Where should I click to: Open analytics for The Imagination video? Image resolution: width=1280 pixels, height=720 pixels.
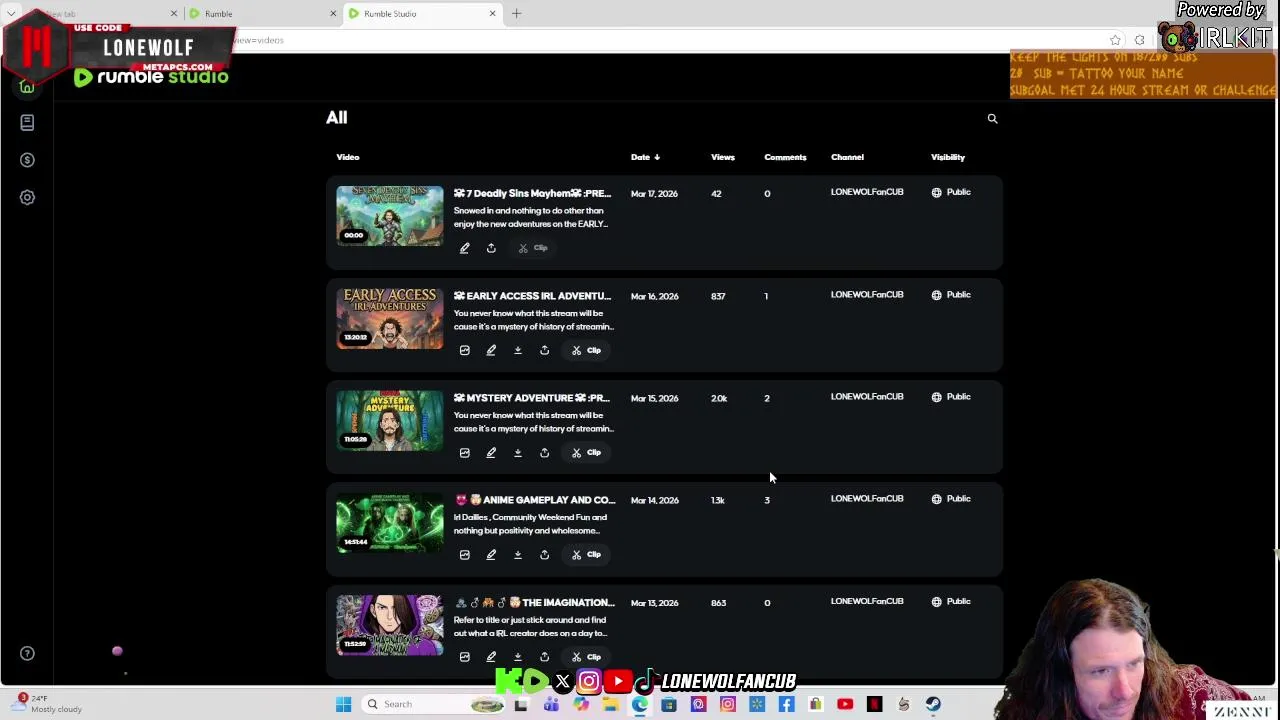(x=464, y=656)
